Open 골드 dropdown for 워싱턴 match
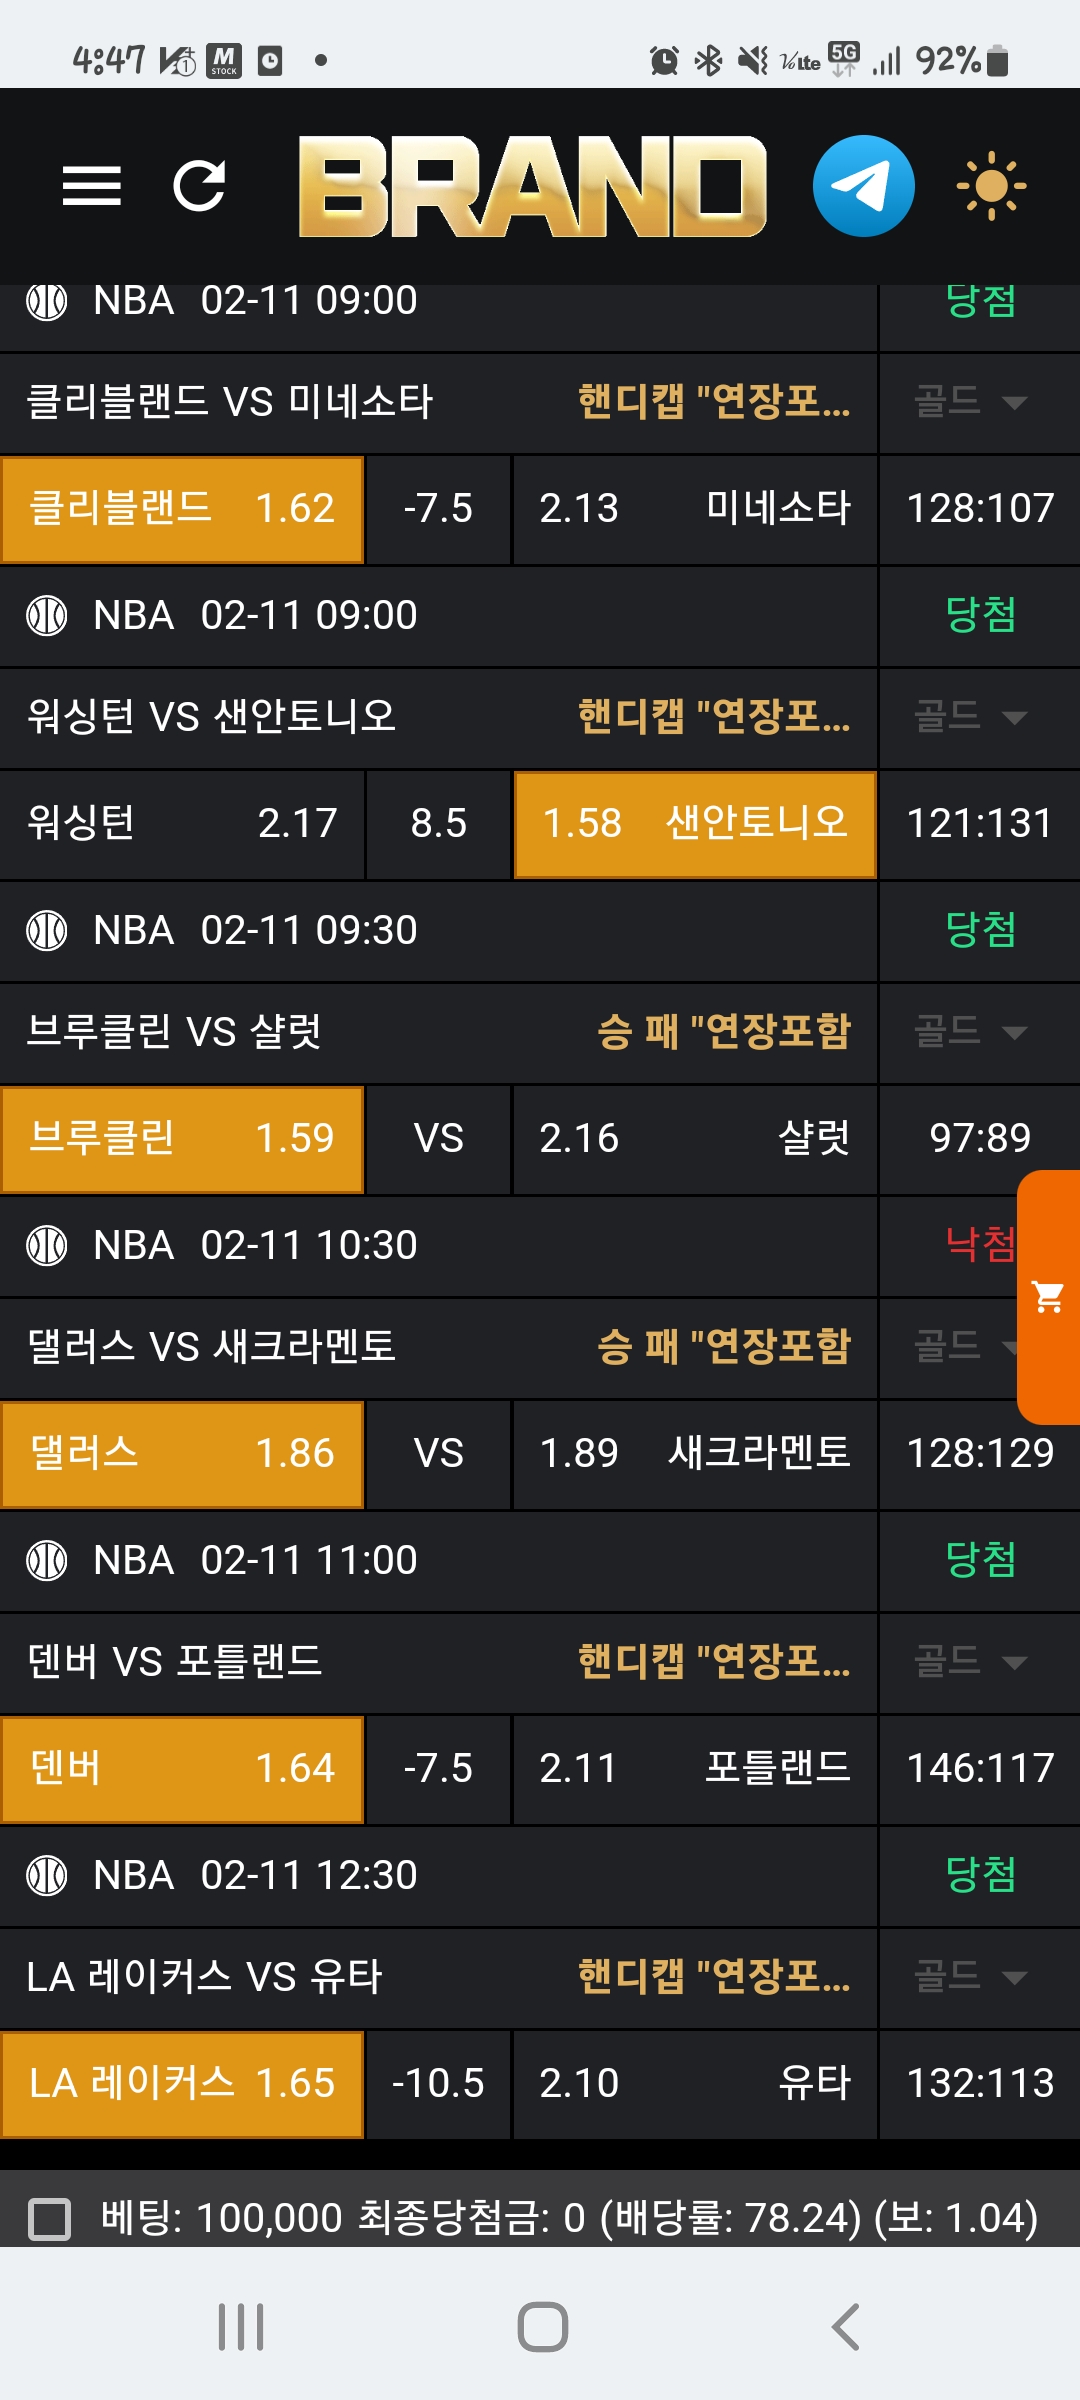Screen dimensions: 1080x2400 pyautogui.click(x=970, y=717)
